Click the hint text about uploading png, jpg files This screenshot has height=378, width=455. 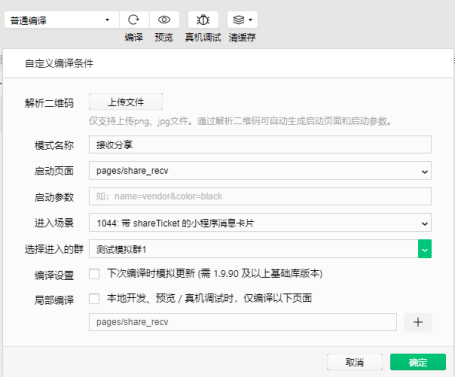tap(240, 121)
